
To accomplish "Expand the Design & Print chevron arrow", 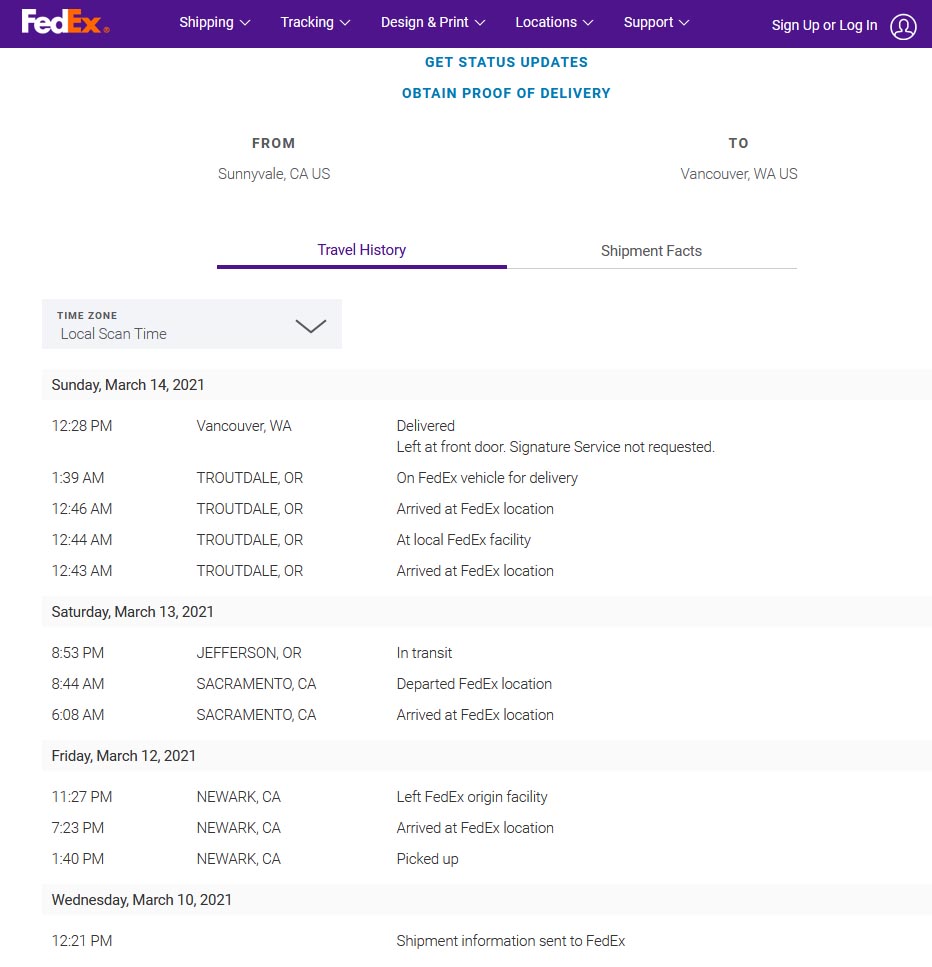I will 480,23.
